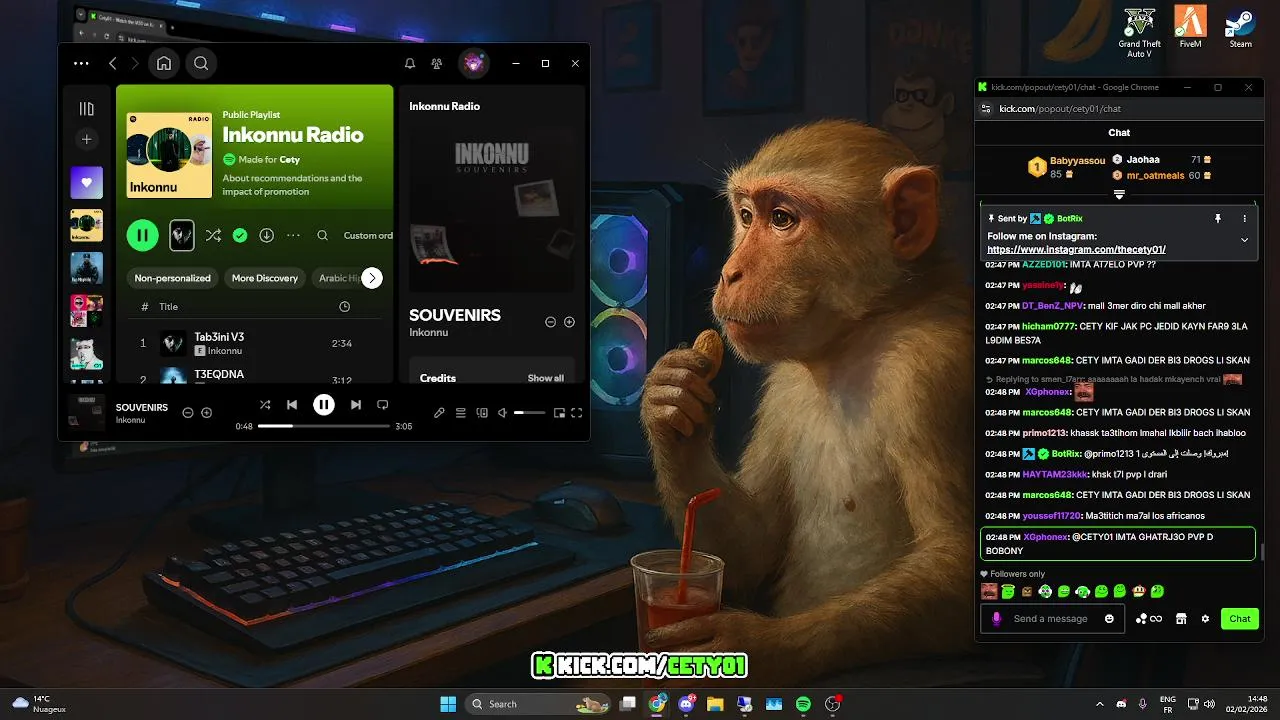Open the Spotify three-dot main menu
This screenshot has height=720, width=1280.
pyautogui.click(x=81, y=63)
